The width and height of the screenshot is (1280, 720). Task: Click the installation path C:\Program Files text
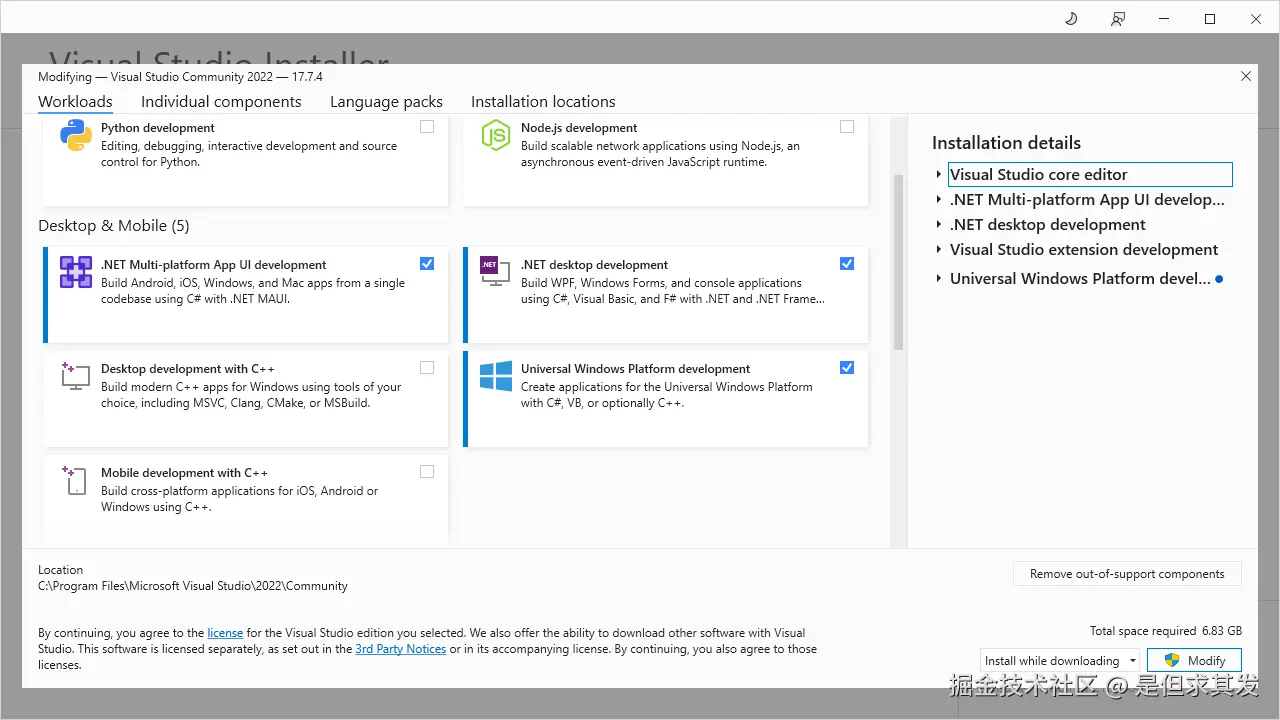(193, 586)
